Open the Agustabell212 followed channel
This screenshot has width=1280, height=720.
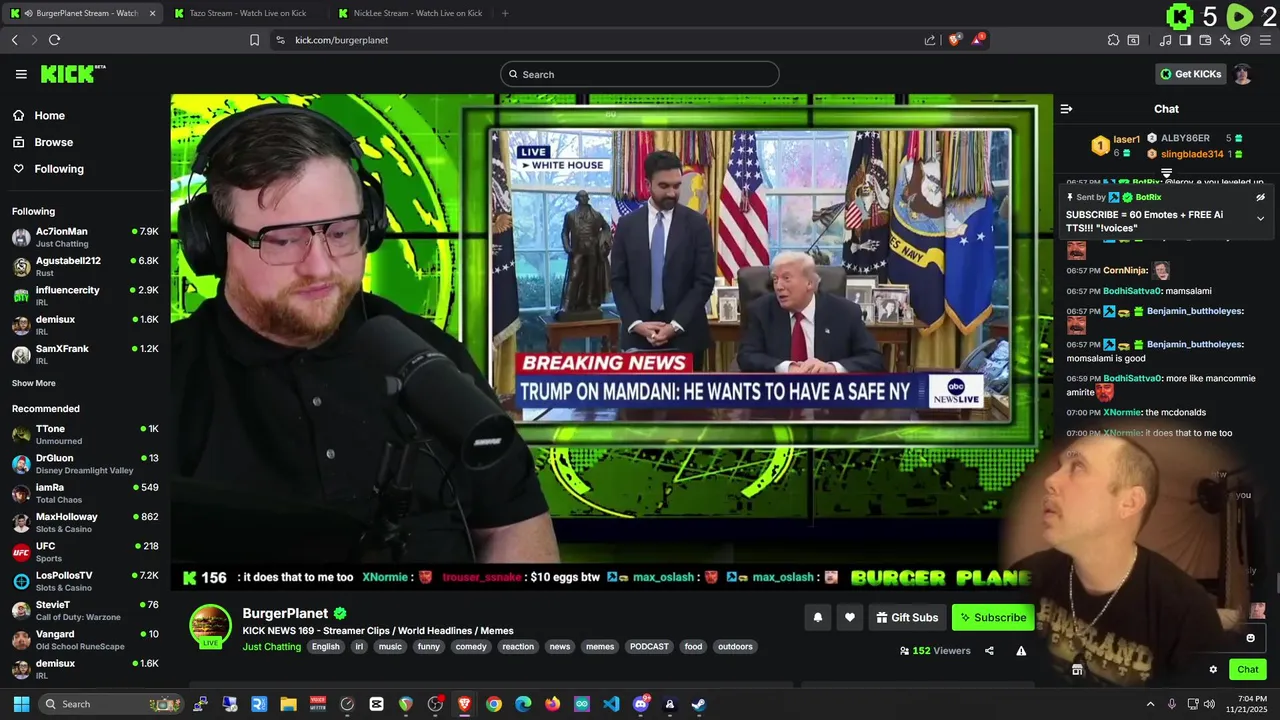tap(85, 266)
